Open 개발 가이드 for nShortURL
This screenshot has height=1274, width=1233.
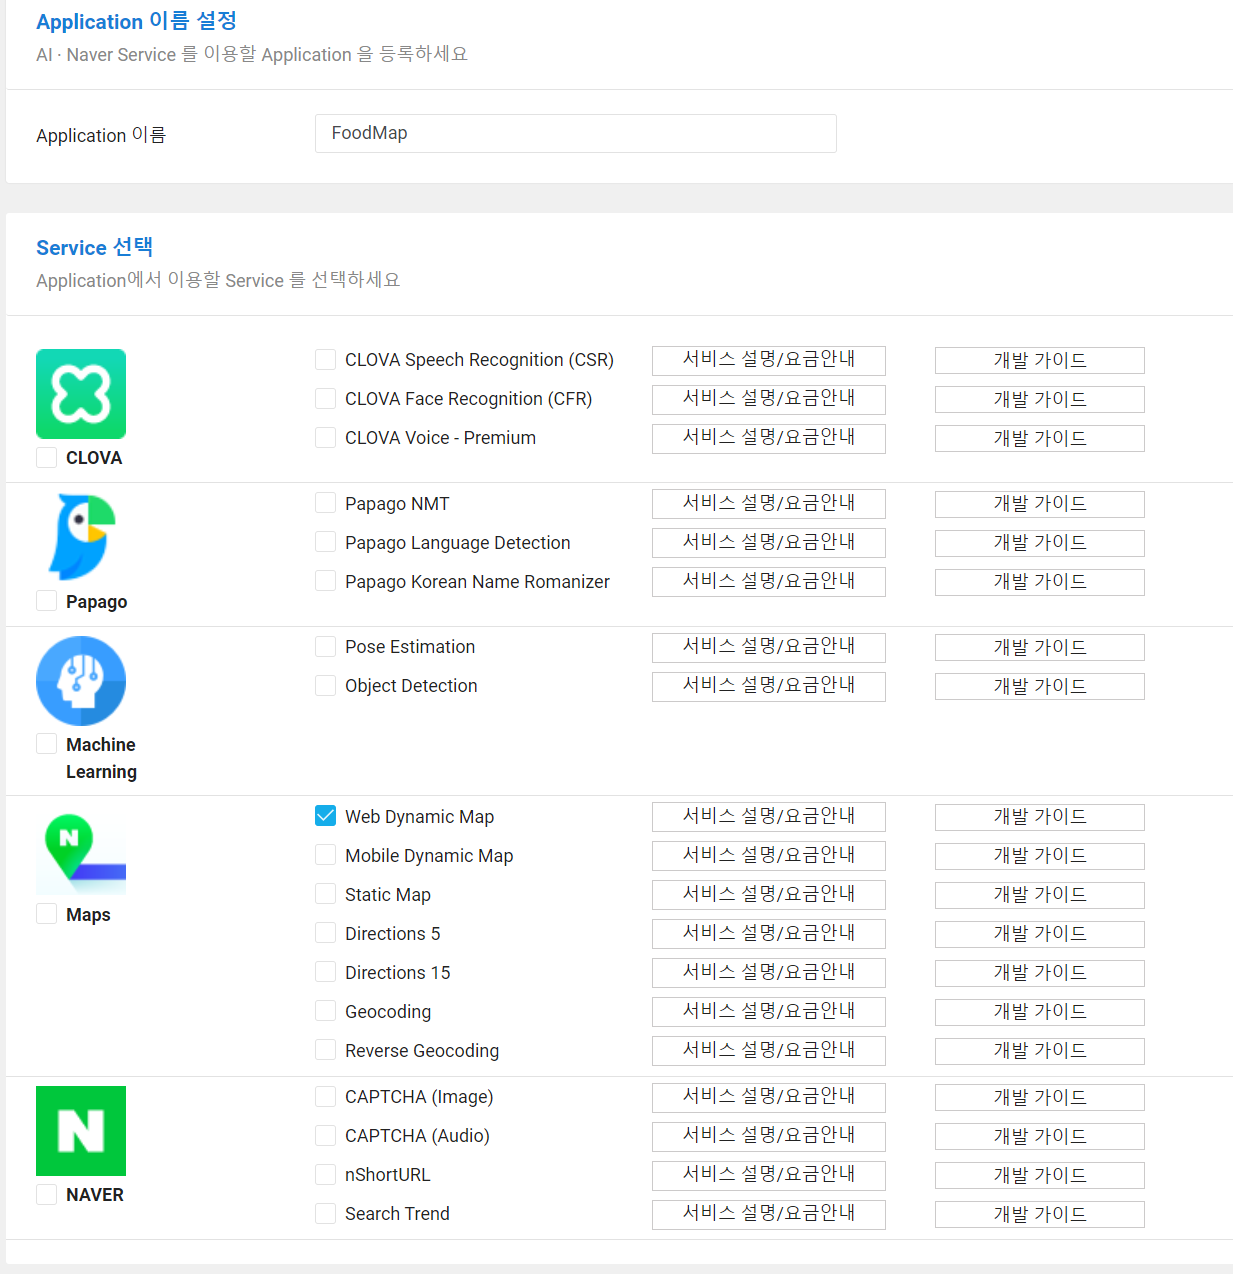pyautogui.click(x=1040, y=1175)
